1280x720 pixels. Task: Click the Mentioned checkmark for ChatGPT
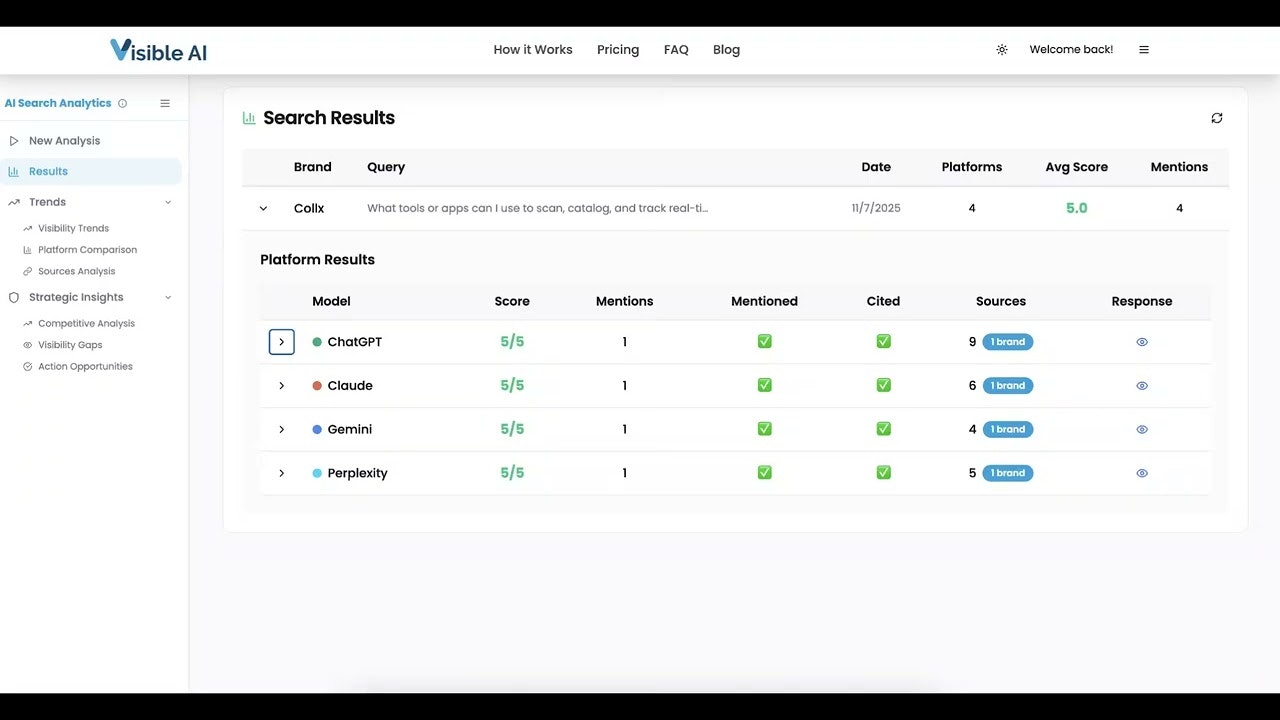(x=764, y=341)
